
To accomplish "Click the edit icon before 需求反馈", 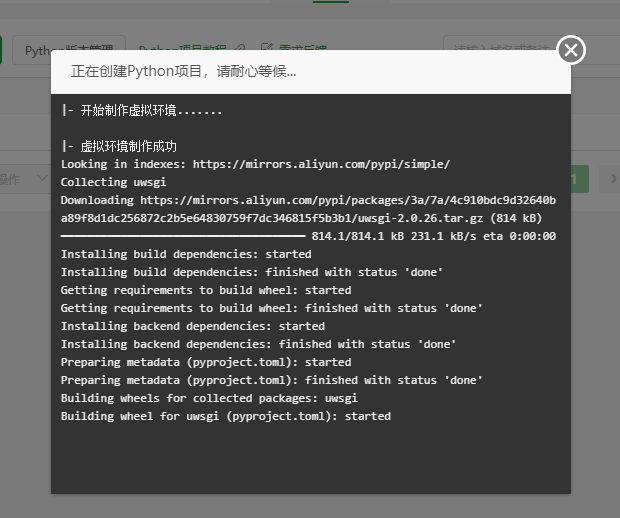I will pos(266,49).
